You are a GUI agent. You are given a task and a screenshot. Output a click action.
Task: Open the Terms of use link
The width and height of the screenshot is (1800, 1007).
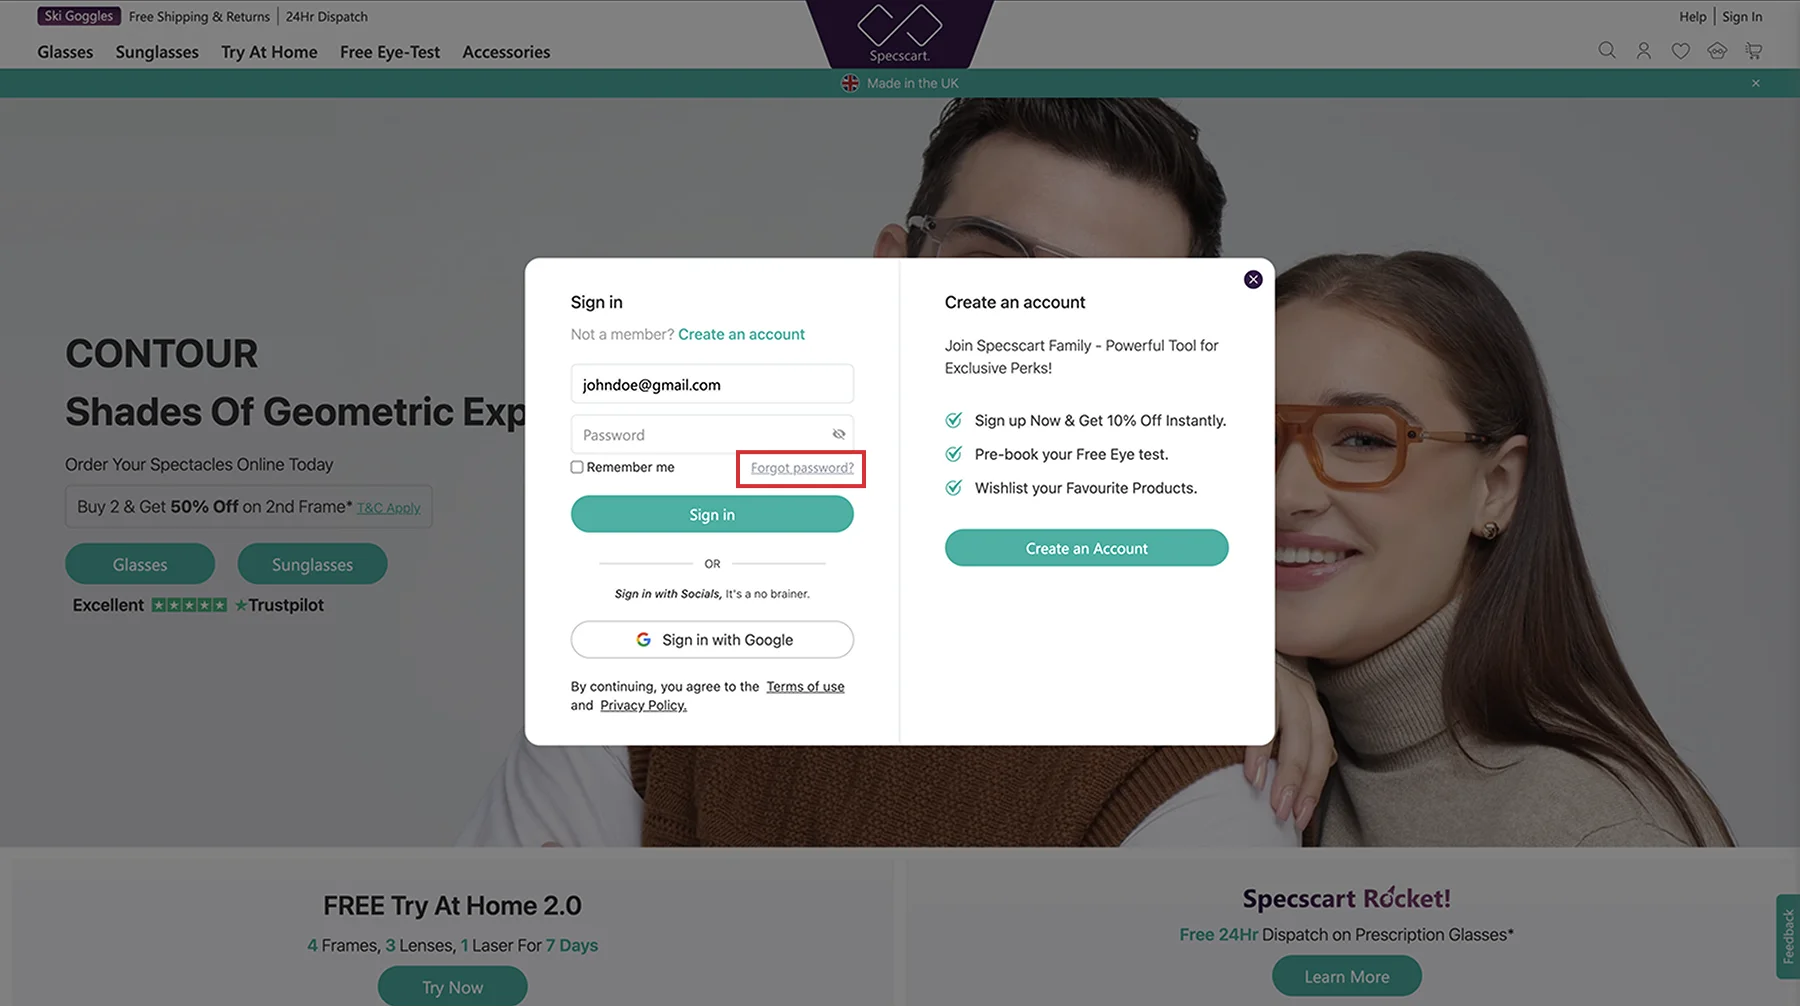pos(805,687)
